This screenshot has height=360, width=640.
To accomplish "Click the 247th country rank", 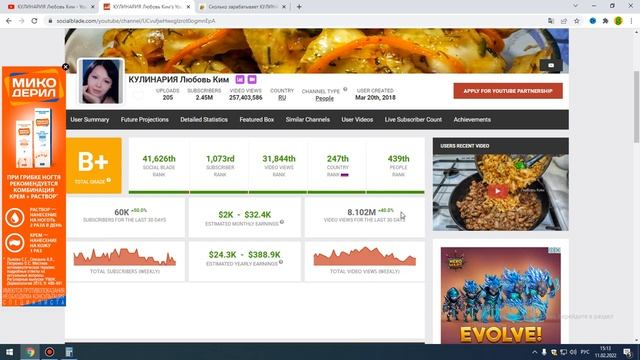I will pos(338,158).
